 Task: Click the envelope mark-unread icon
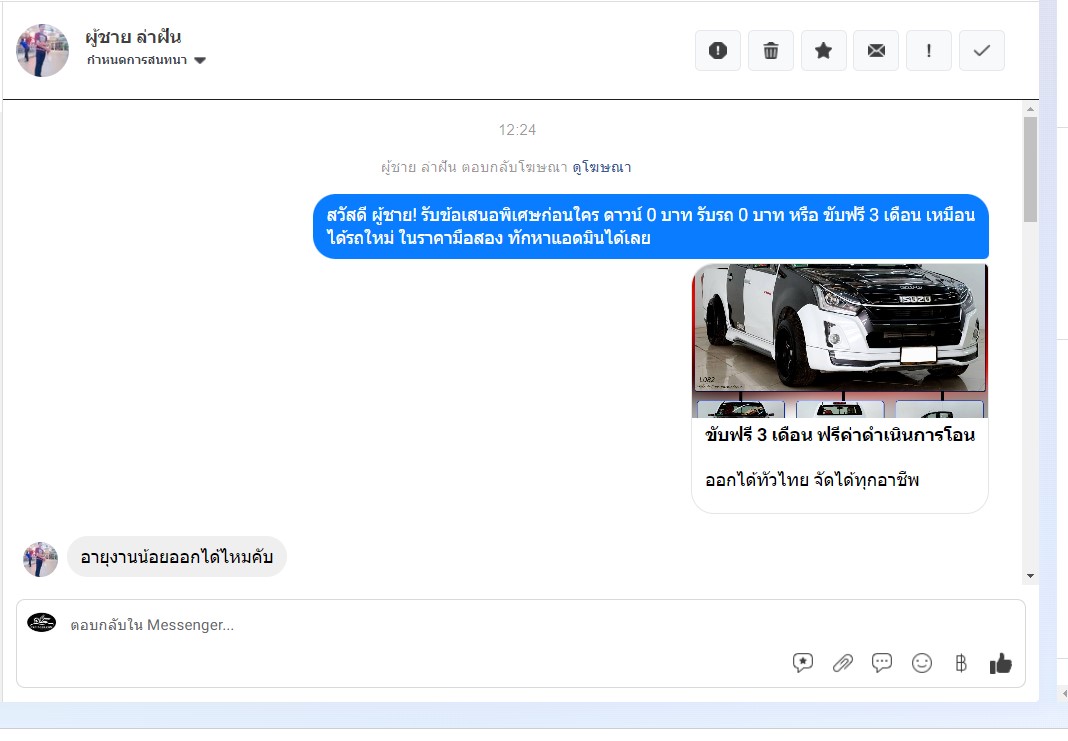pos(876,51)
